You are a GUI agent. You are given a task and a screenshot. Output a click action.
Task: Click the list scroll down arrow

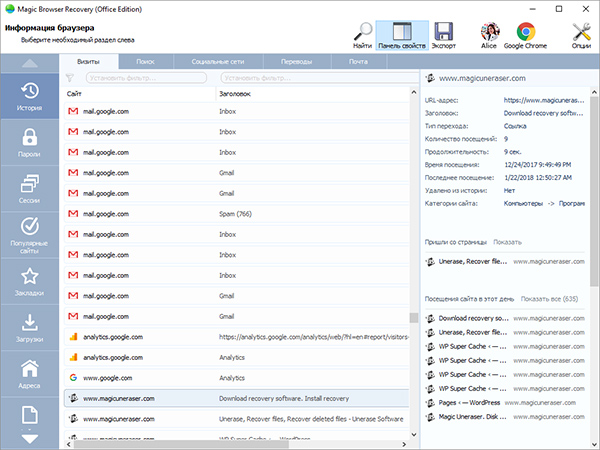pyautogui.click(x=414, y=434)
